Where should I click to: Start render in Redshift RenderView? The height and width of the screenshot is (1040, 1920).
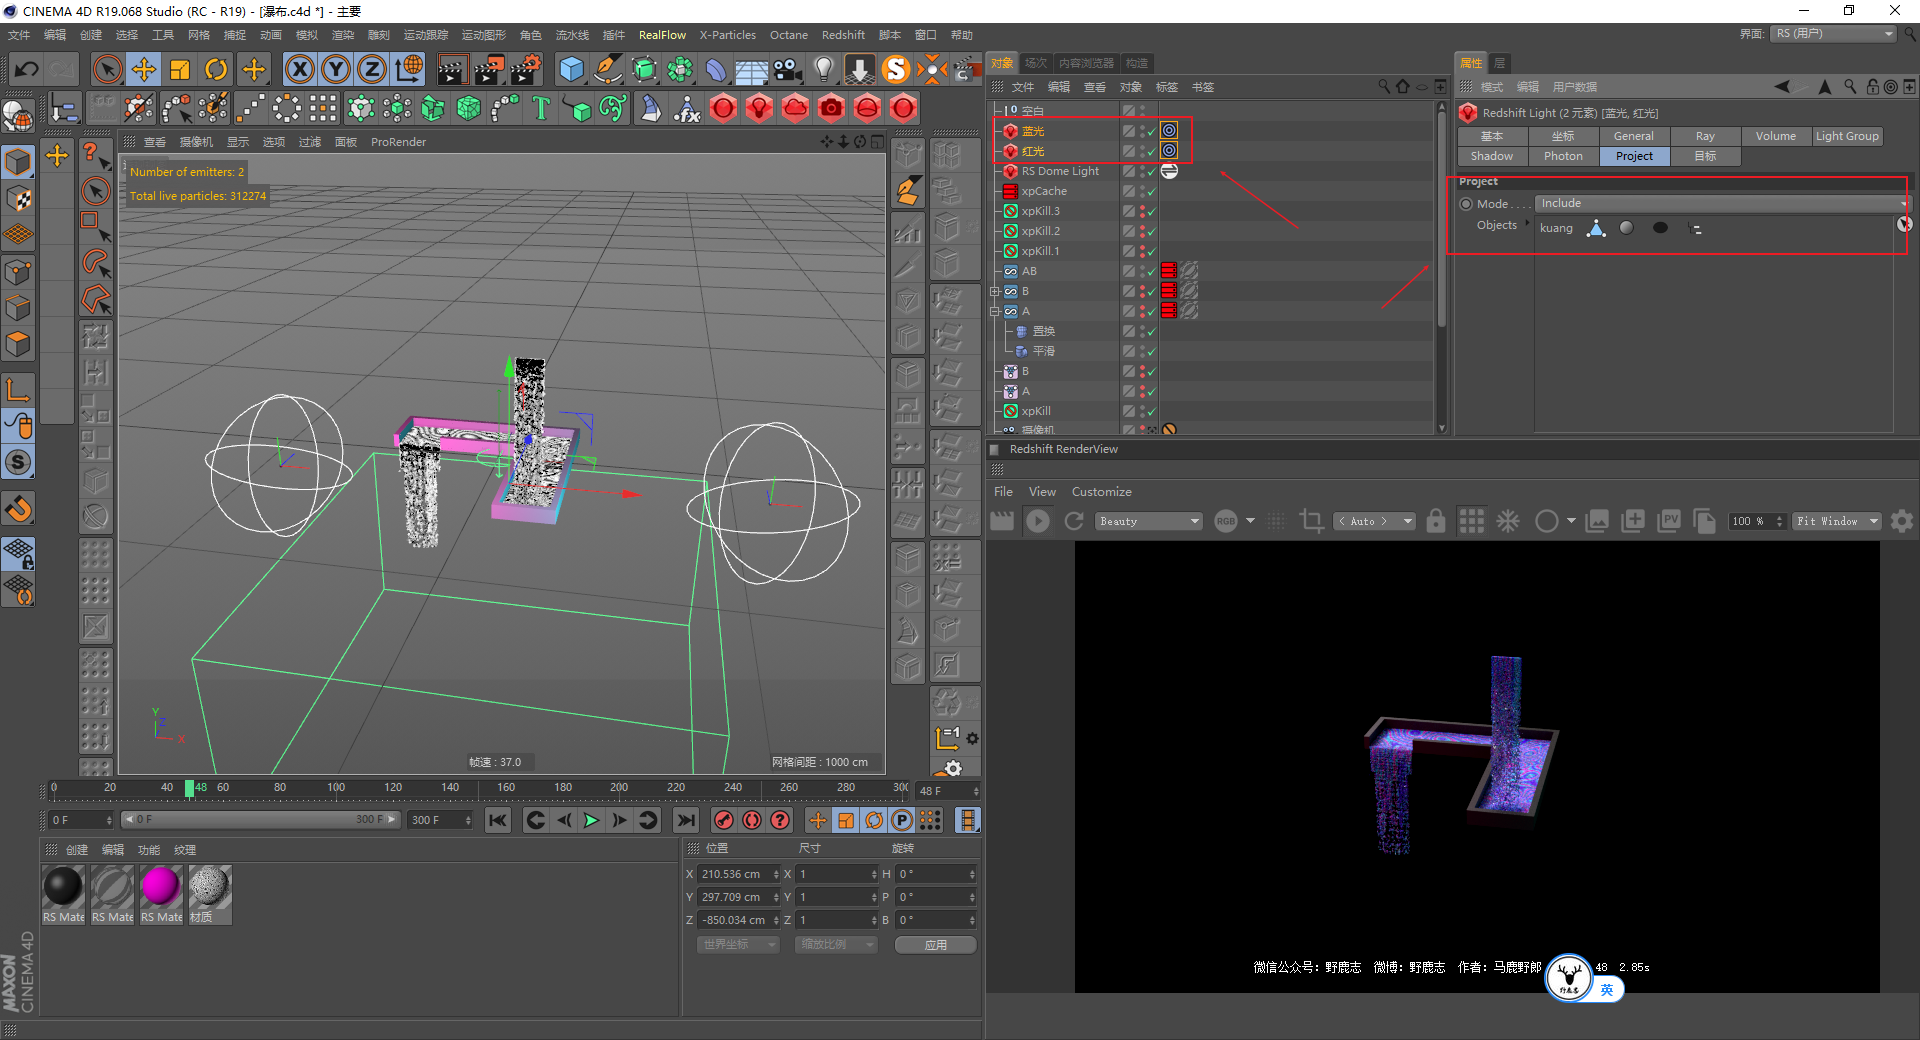[x=1038, y=521]
